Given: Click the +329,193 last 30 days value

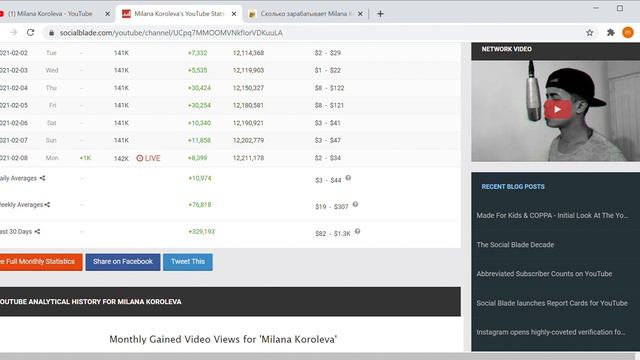Looking at the screenshot, I should pyautogui.click(x=201, y=231).
